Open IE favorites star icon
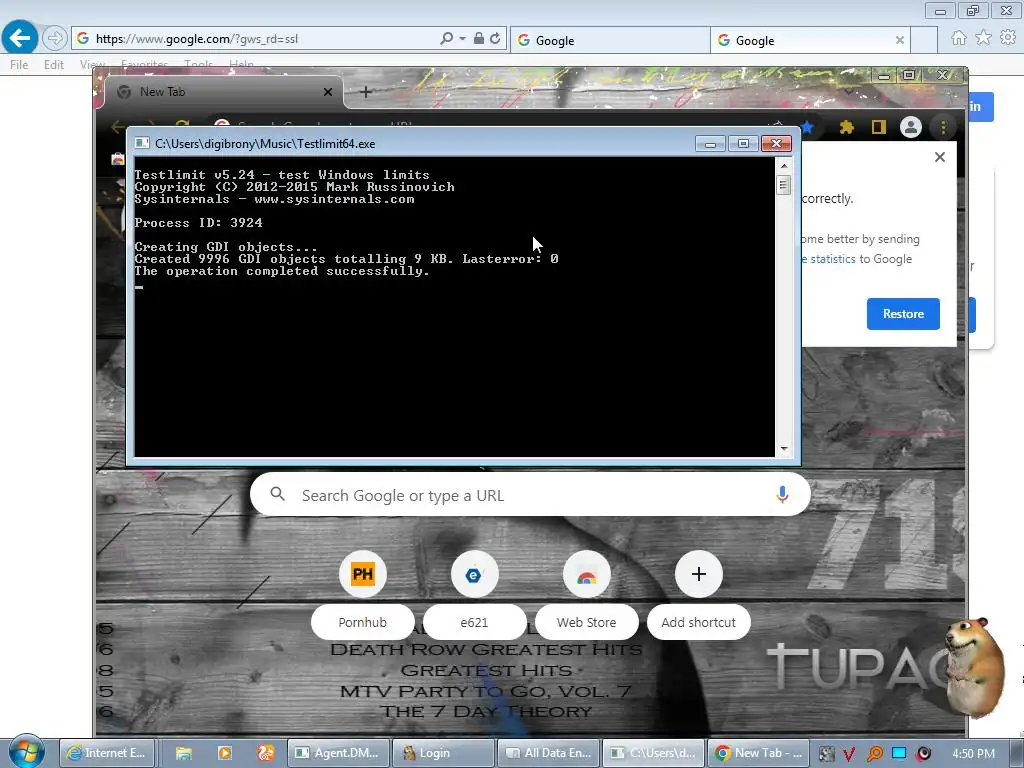The width and height of the screenshot is (1024, 768). point(984,39)
